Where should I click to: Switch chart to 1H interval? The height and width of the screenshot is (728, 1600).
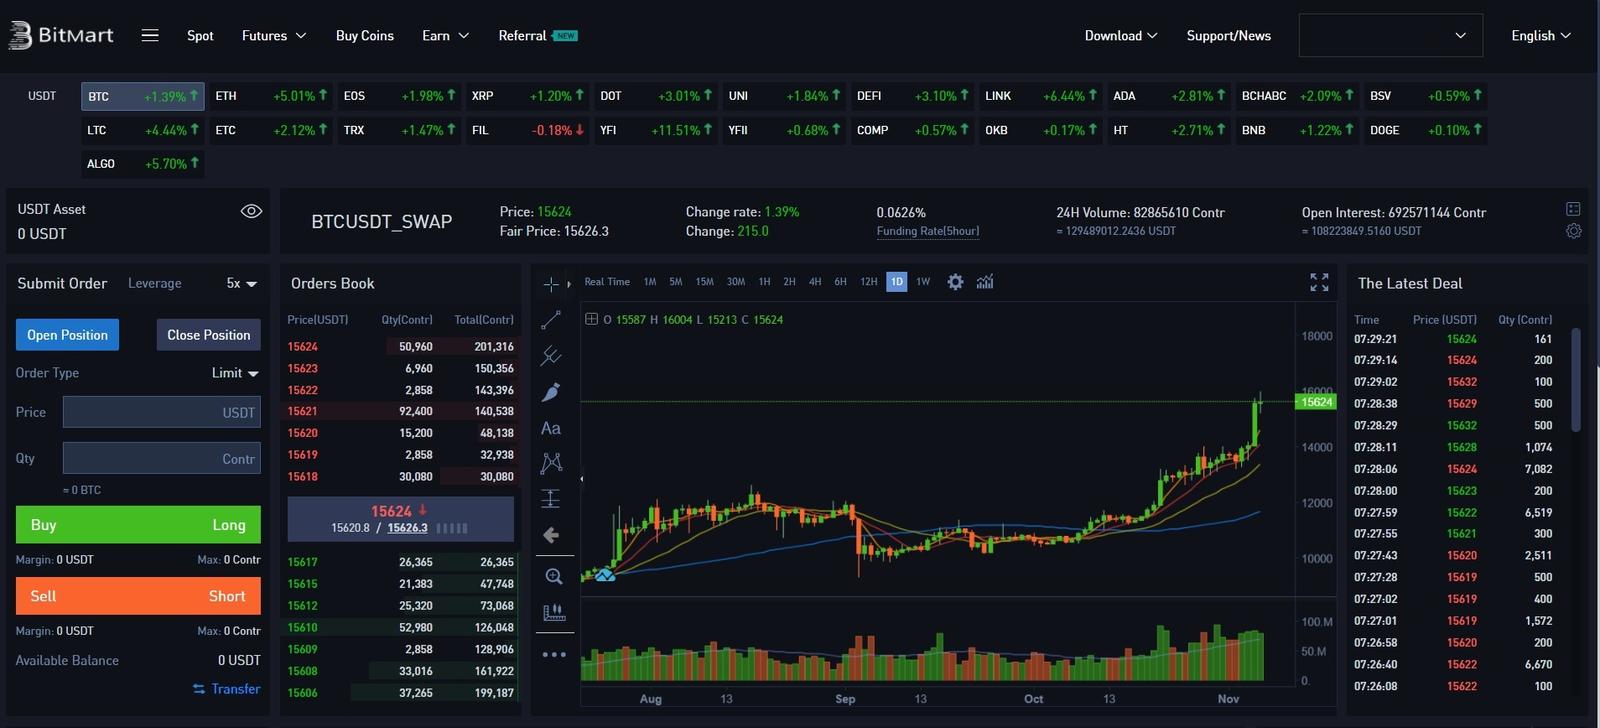tap(764, 282)
